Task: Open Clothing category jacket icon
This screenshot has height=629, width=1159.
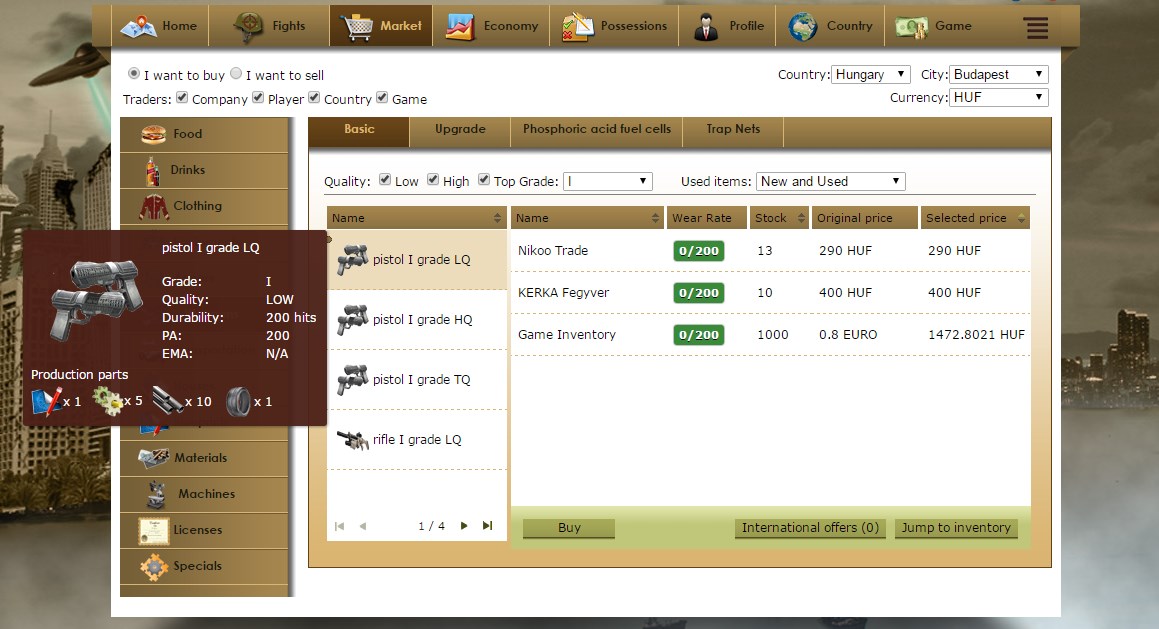Action: coord(154,206)
